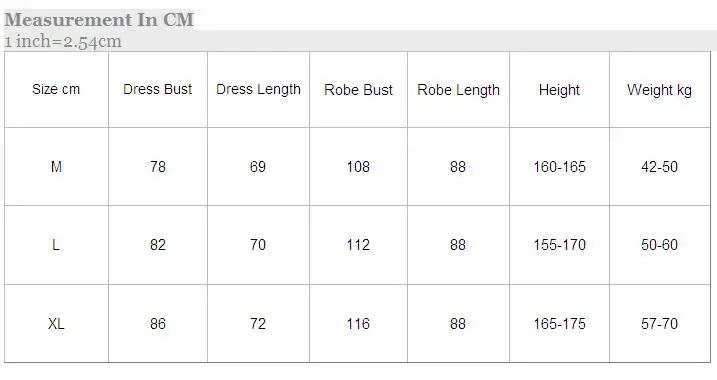Click the weight range 42-50
Viewport: 717px width, 380px height.
coord(659,167)
